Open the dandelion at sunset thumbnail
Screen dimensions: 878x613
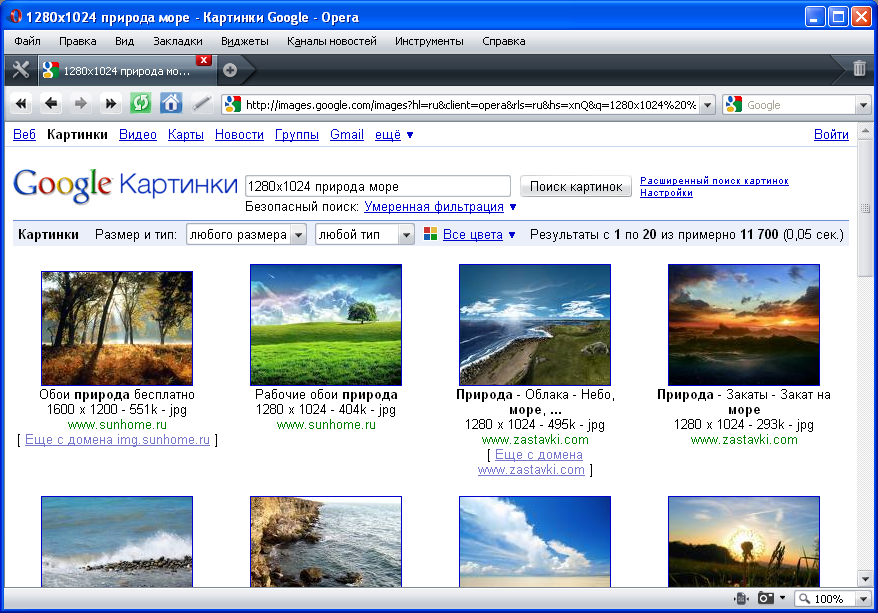(x=744, y=541)
